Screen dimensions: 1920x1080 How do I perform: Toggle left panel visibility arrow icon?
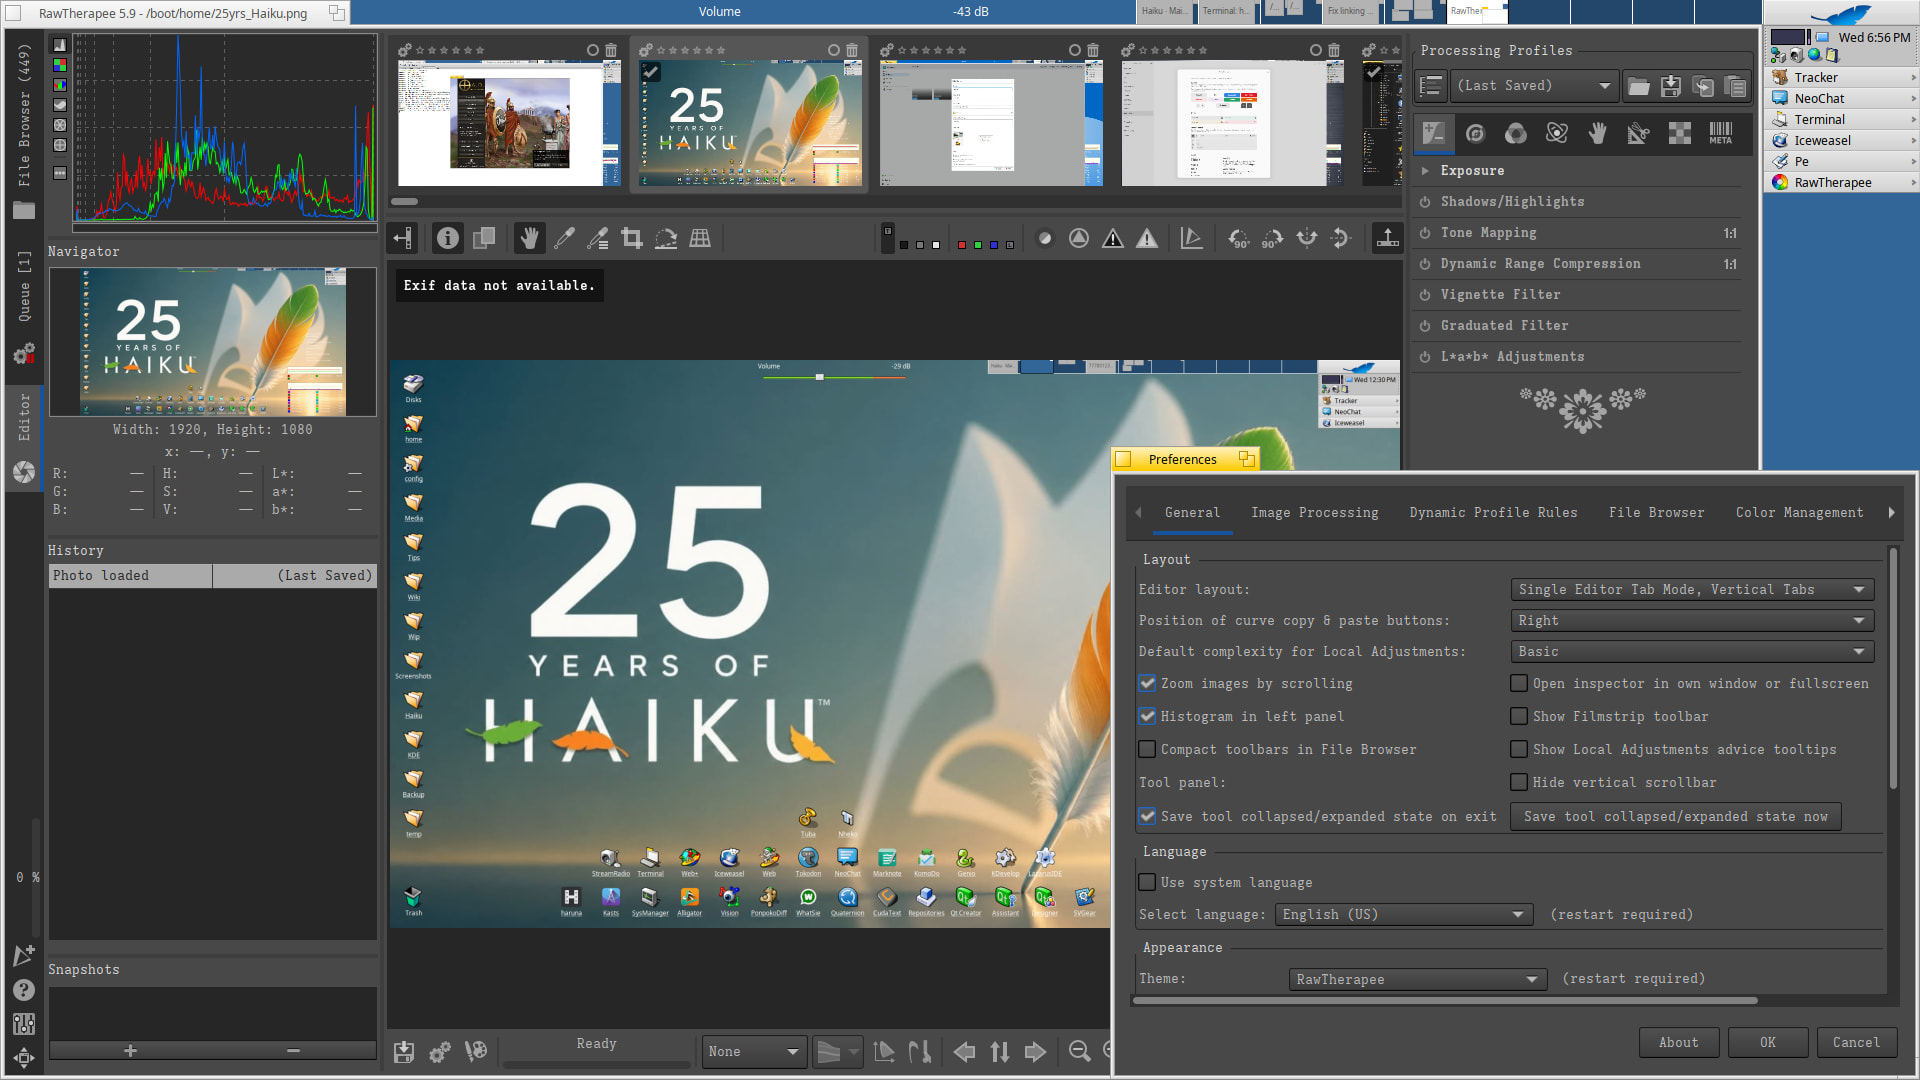(403, 238)
